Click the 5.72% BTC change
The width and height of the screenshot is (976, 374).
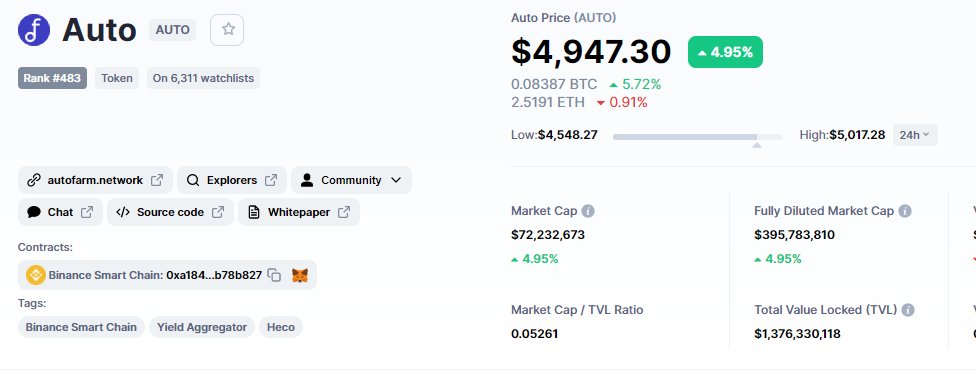click(635, 84)
